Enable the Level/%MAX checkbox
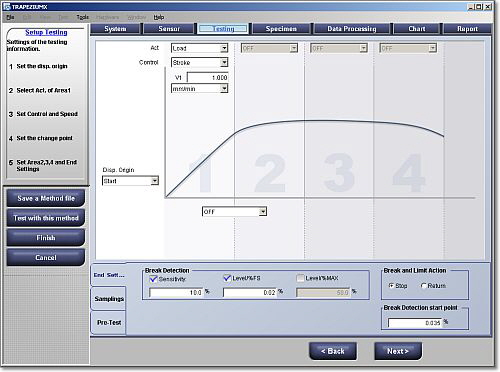Viewport: 500px width, 372px height. 300,278
